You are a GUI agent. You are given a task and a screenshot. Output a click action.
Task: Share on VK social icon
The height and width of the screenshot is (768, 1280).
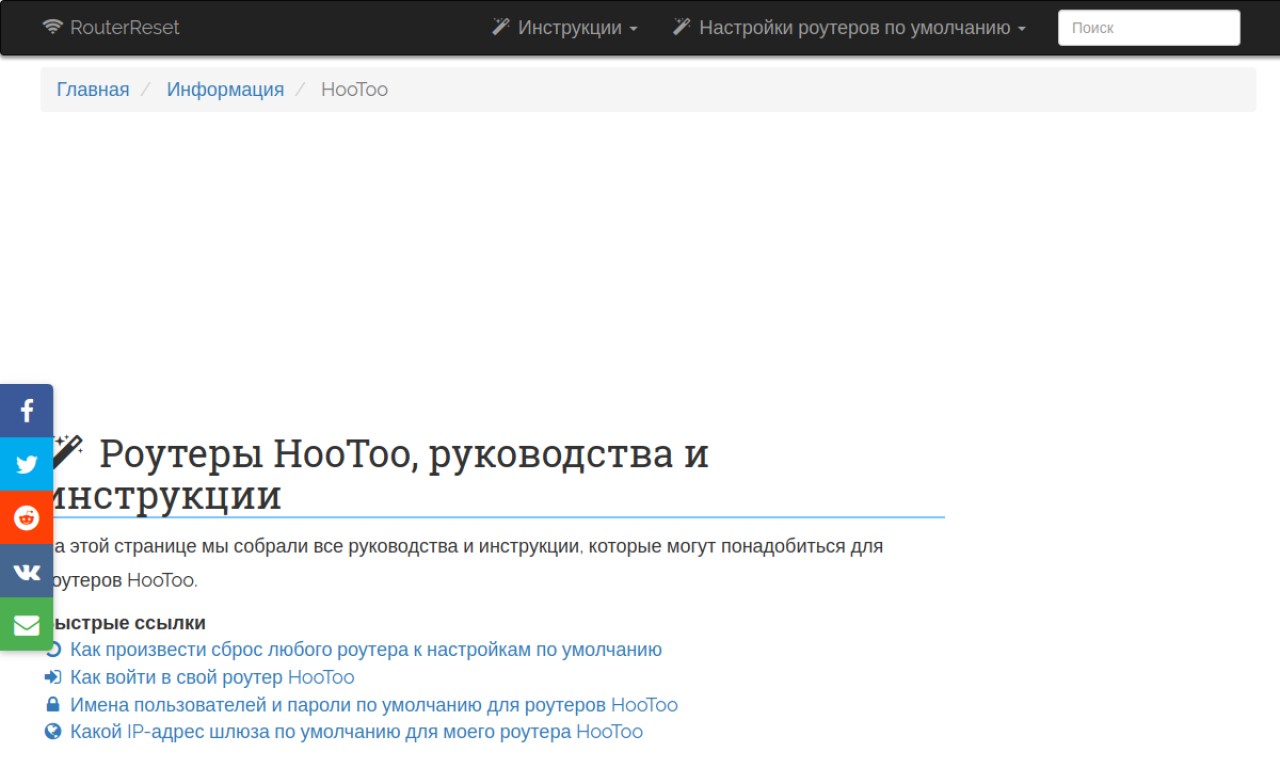point(27,572)
